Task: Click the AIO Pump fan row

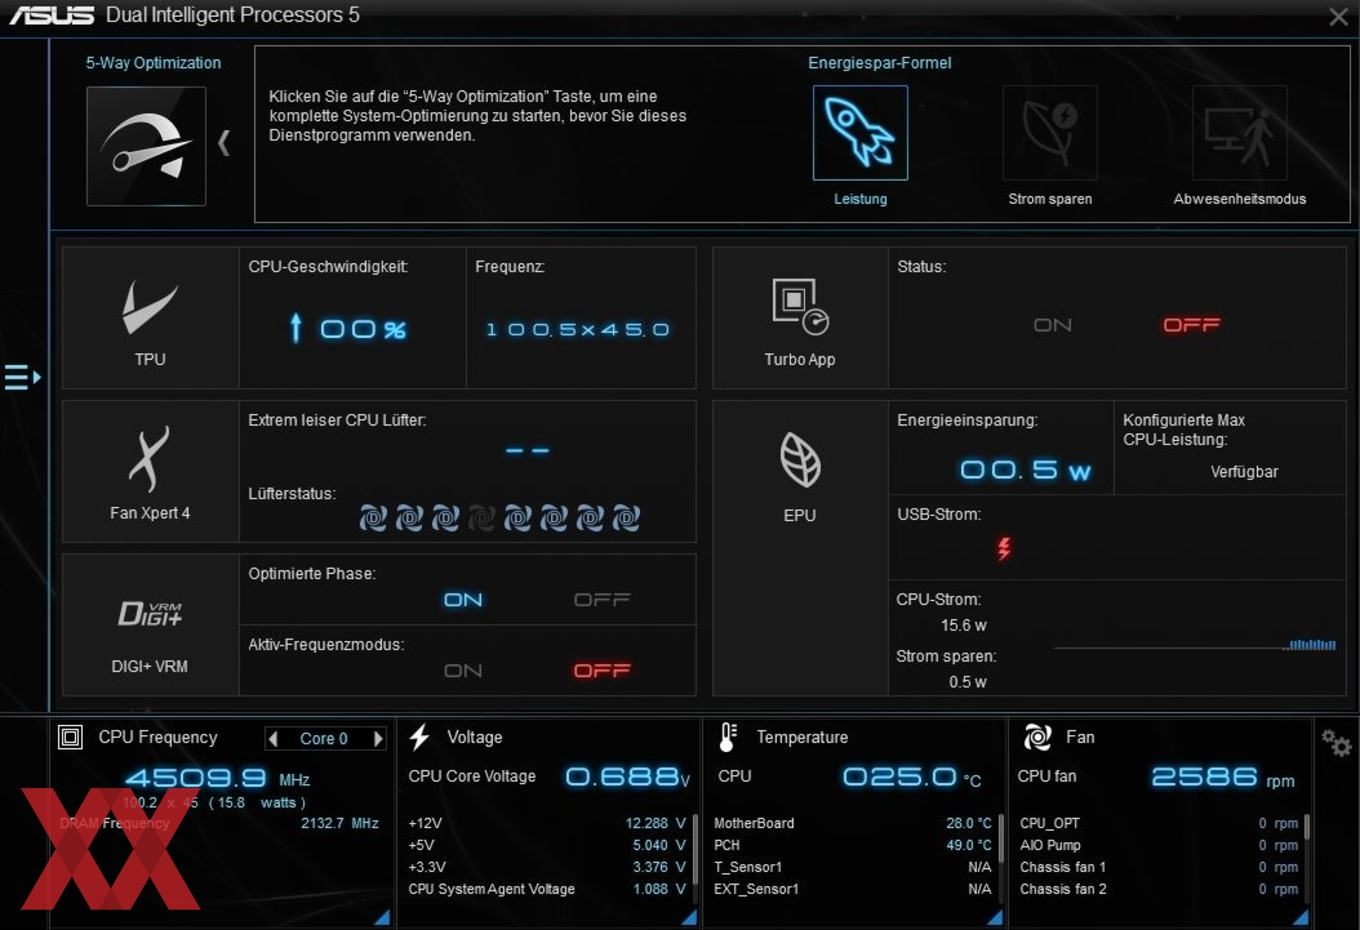Action: click(x=1159, y=845)
